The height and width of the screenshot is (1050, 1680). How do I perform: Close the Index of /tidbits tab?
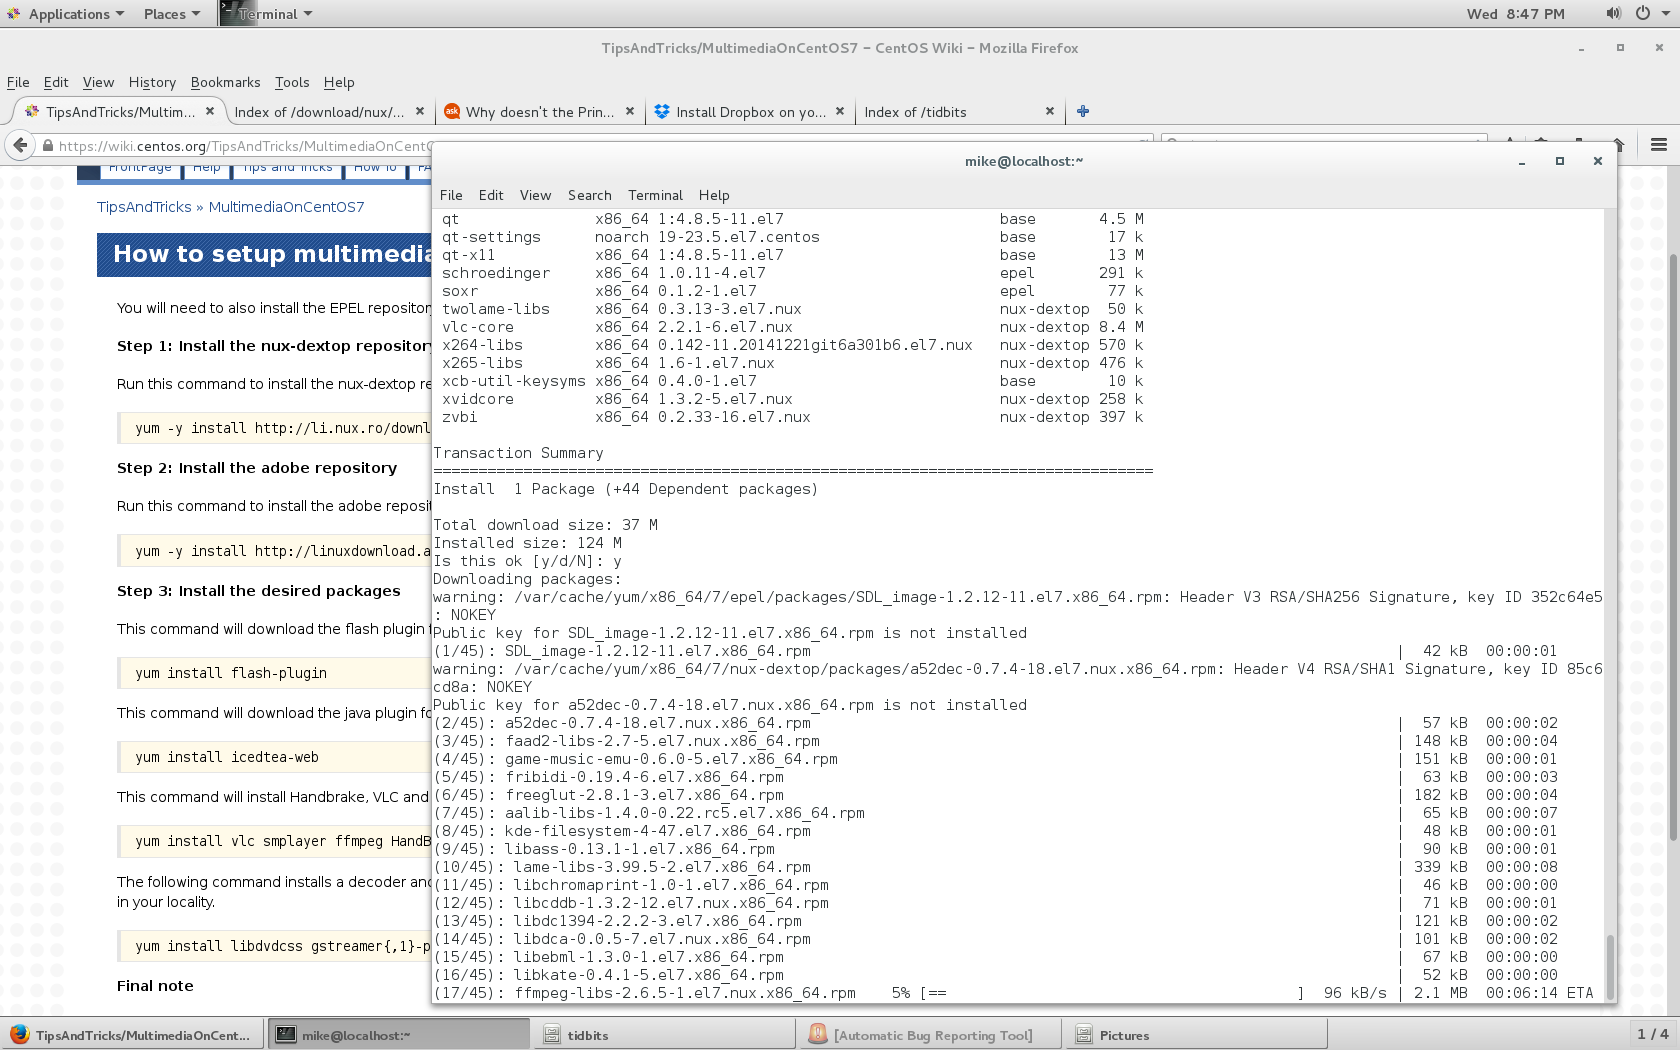click(1050, 111)
